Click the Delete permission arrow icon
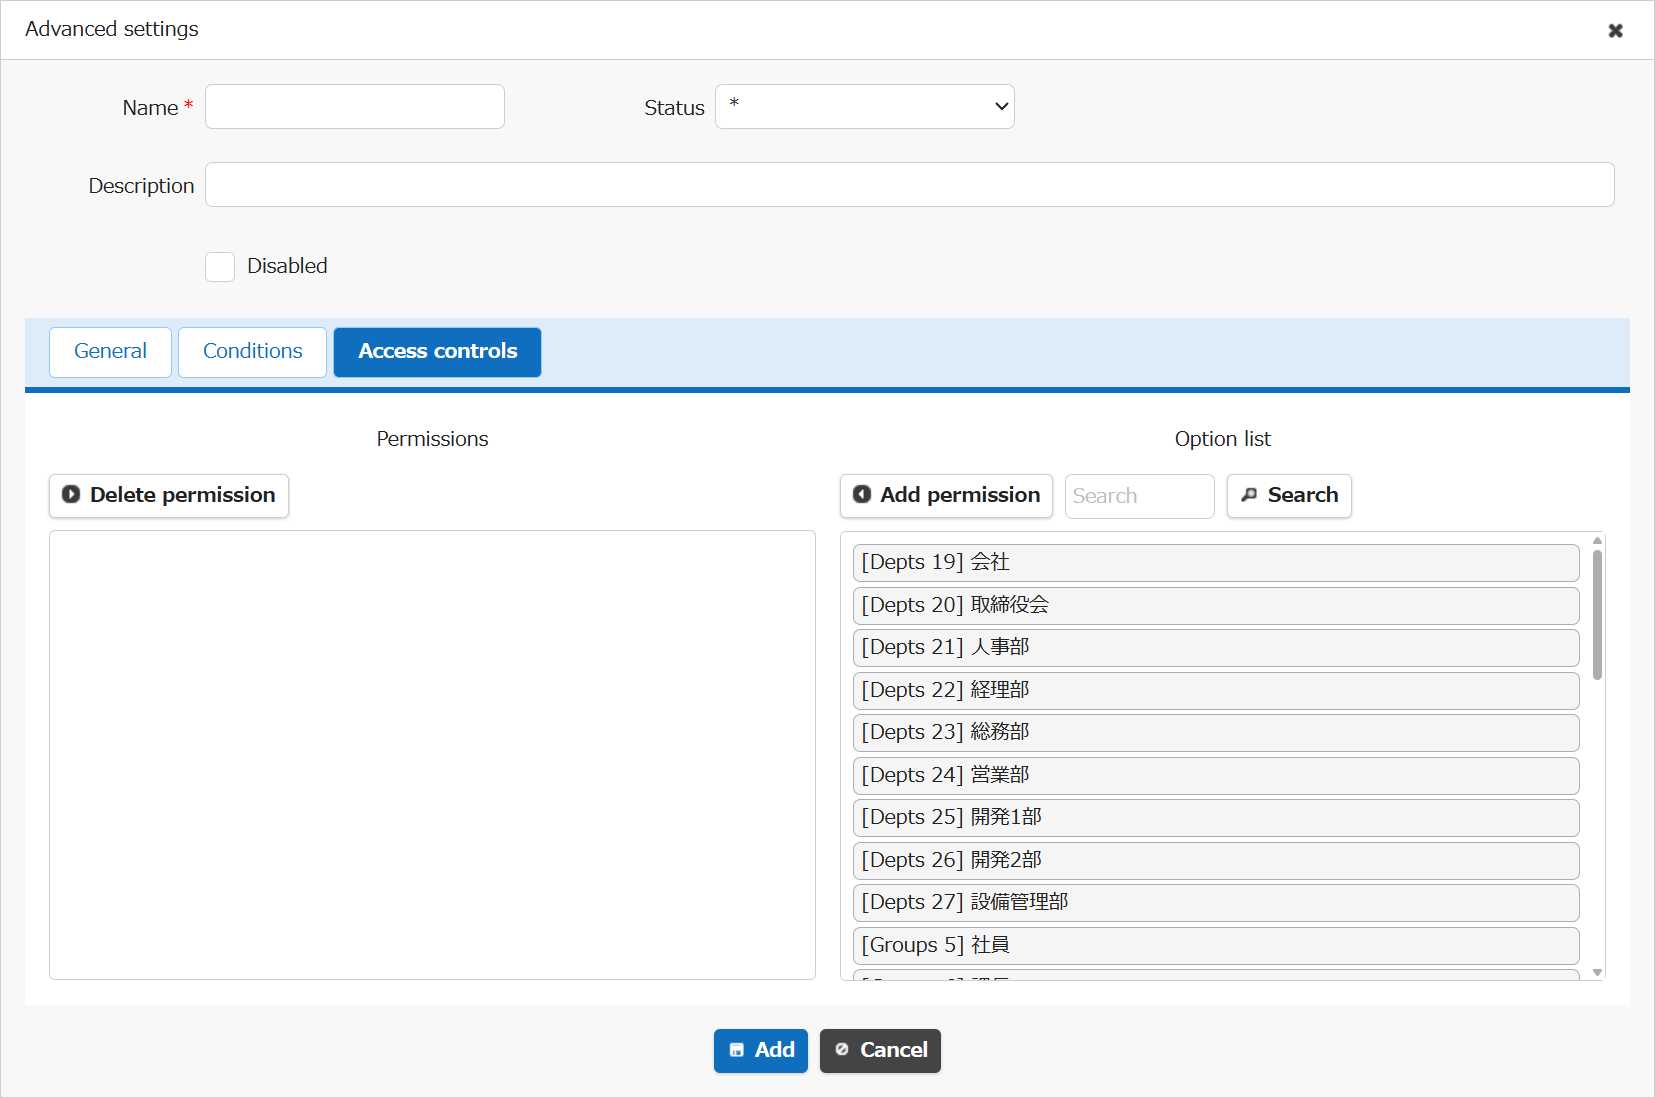The width and height of the screenshot is (1655, 1098). pos(71,494)
